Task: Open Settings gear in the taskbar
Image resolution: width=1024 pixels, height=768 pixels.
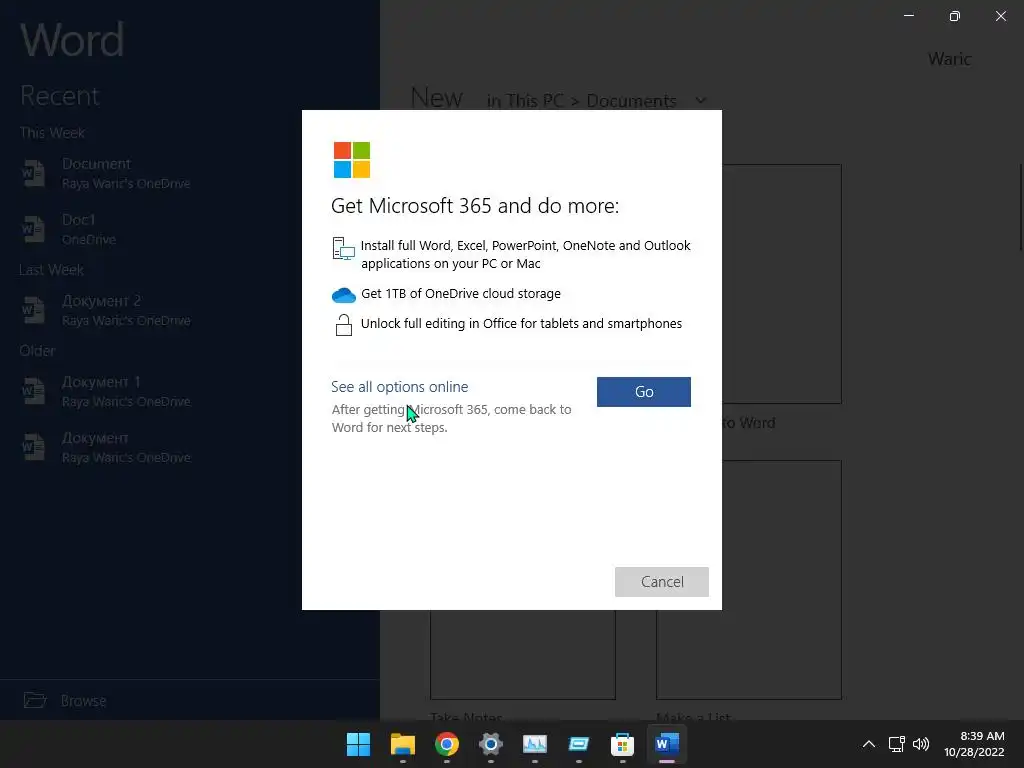Action: 490,744
